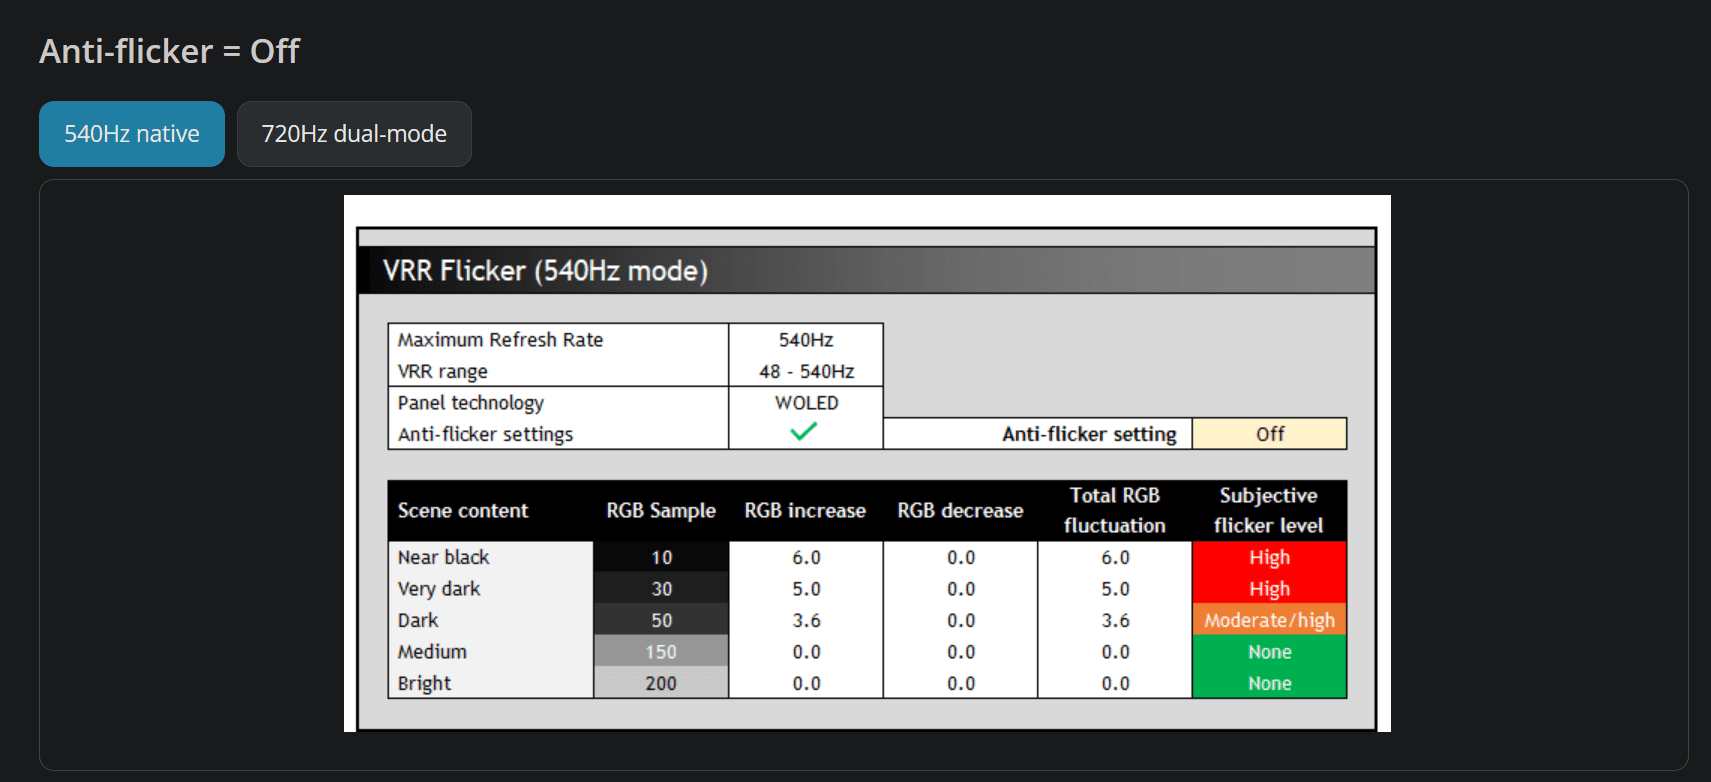Click the RGB Sample 10 swatch cell
This screenshot has width=1711, height=782.
(x=661, y=557)
